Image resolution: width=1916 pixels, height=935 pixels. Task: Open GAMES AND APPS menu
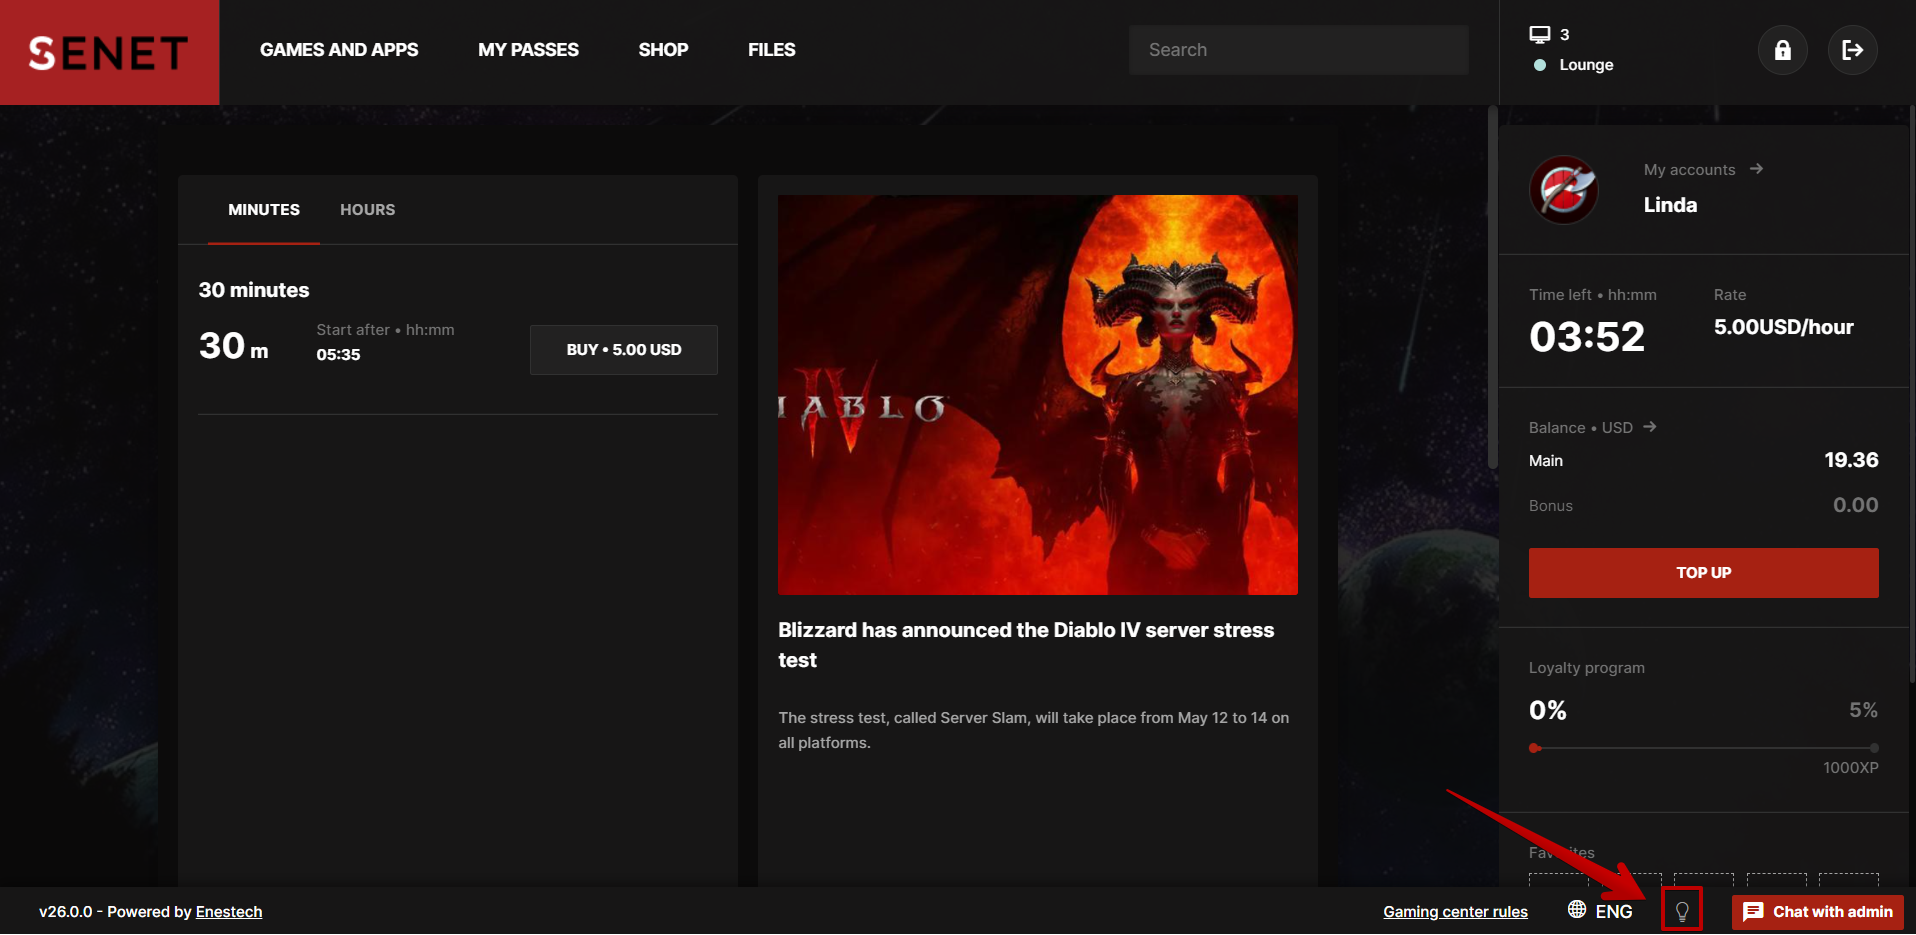pos(339,50)
